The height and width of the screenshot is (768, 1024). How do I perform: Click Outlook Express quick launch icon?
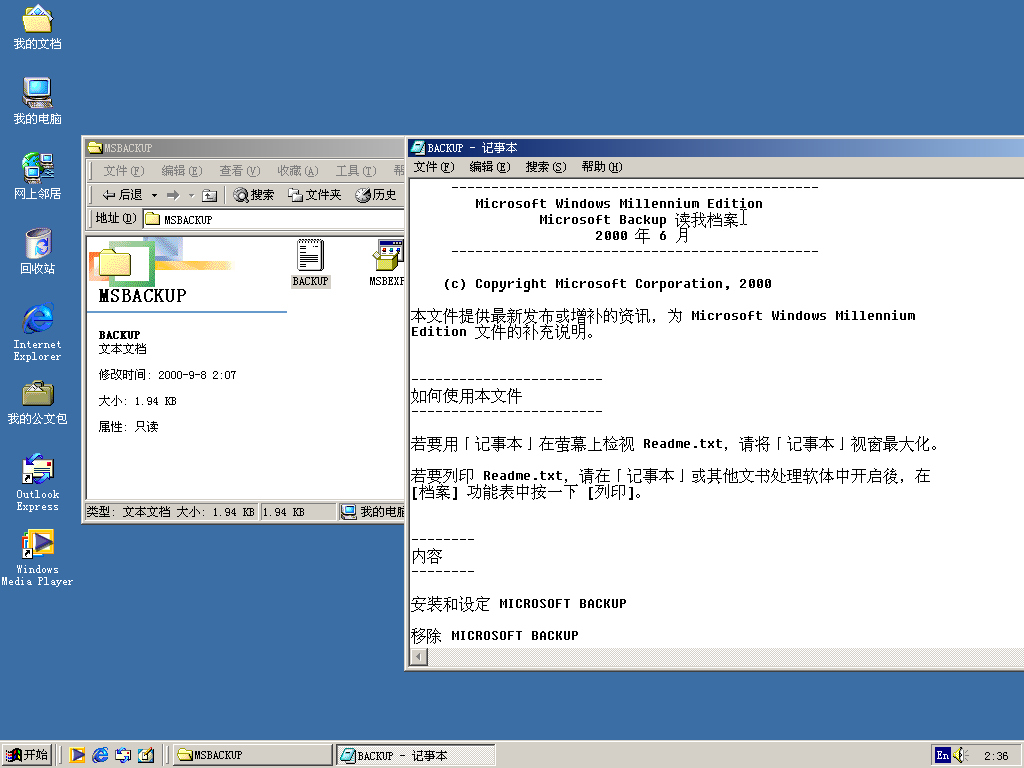tap(123, 755)
